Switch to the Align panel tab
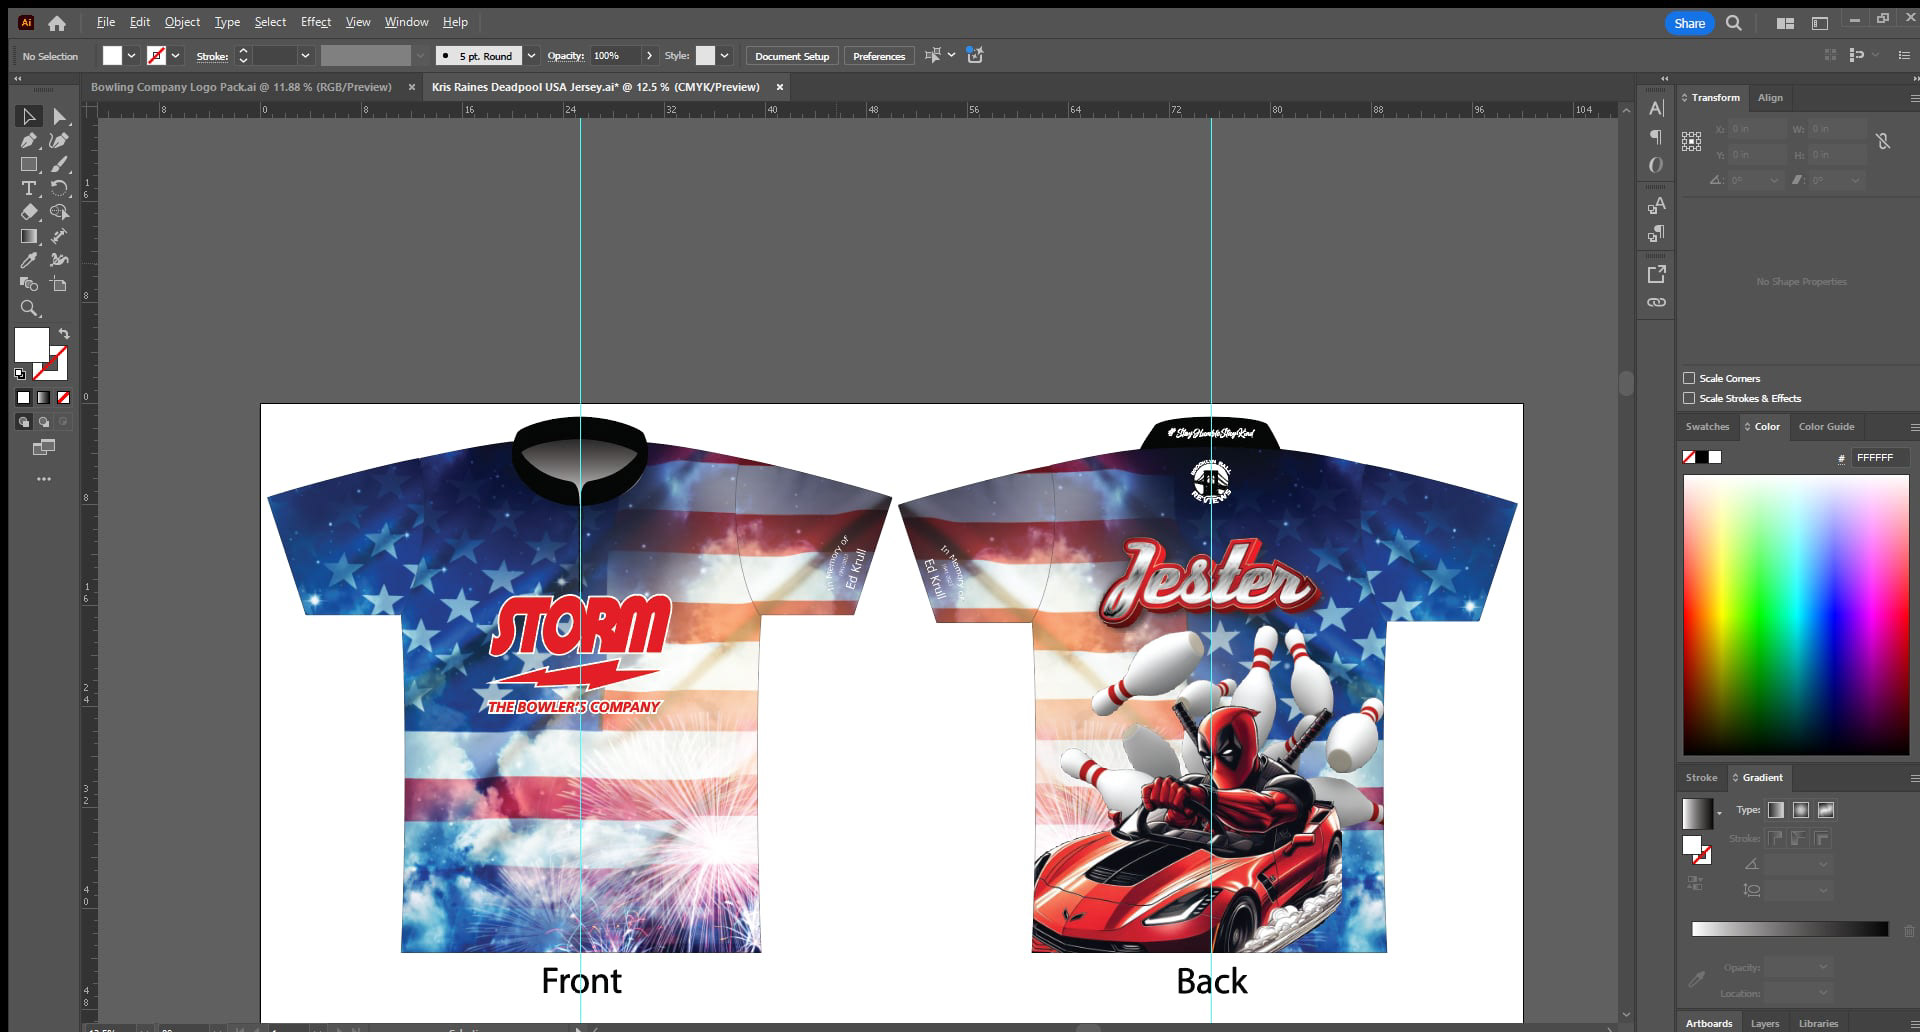1920x1032 pixels. coord(1770,98)
